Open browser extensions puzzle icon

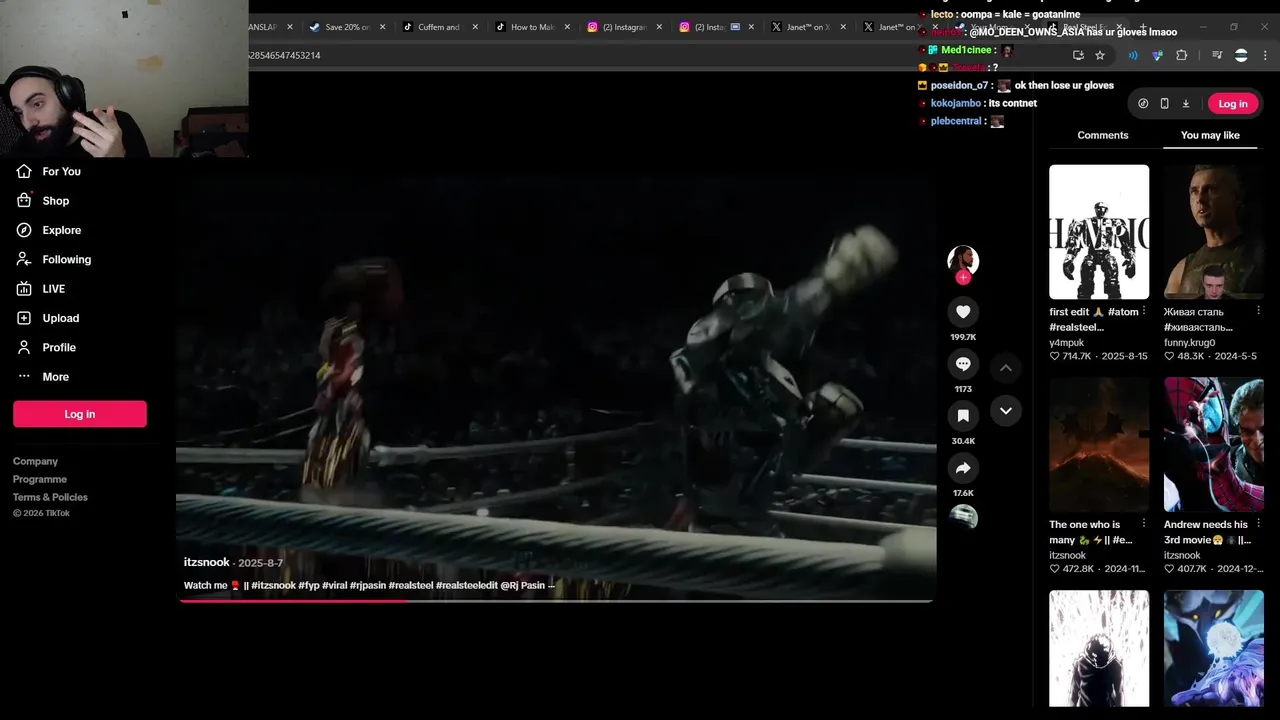(x=1181, y=55)
